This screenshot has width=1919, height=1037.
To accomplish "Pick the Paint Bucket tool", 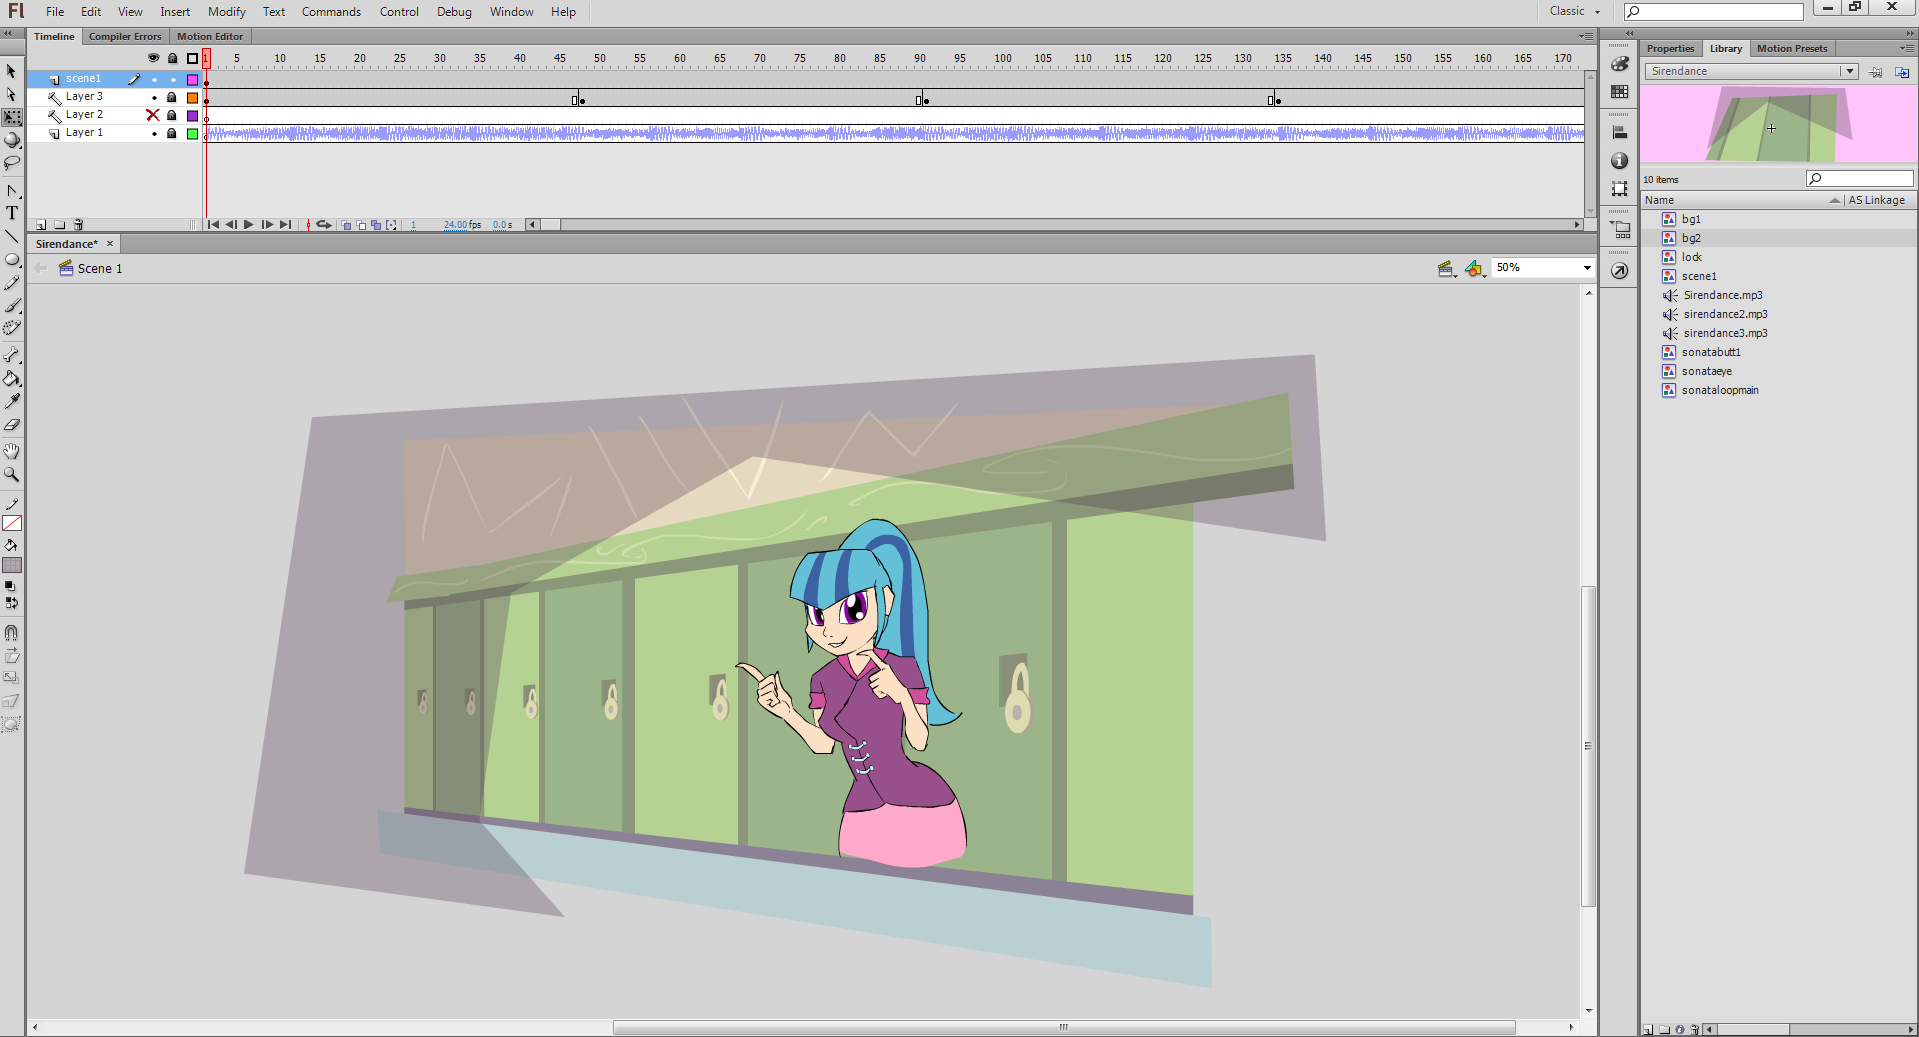I will point(12,379).
